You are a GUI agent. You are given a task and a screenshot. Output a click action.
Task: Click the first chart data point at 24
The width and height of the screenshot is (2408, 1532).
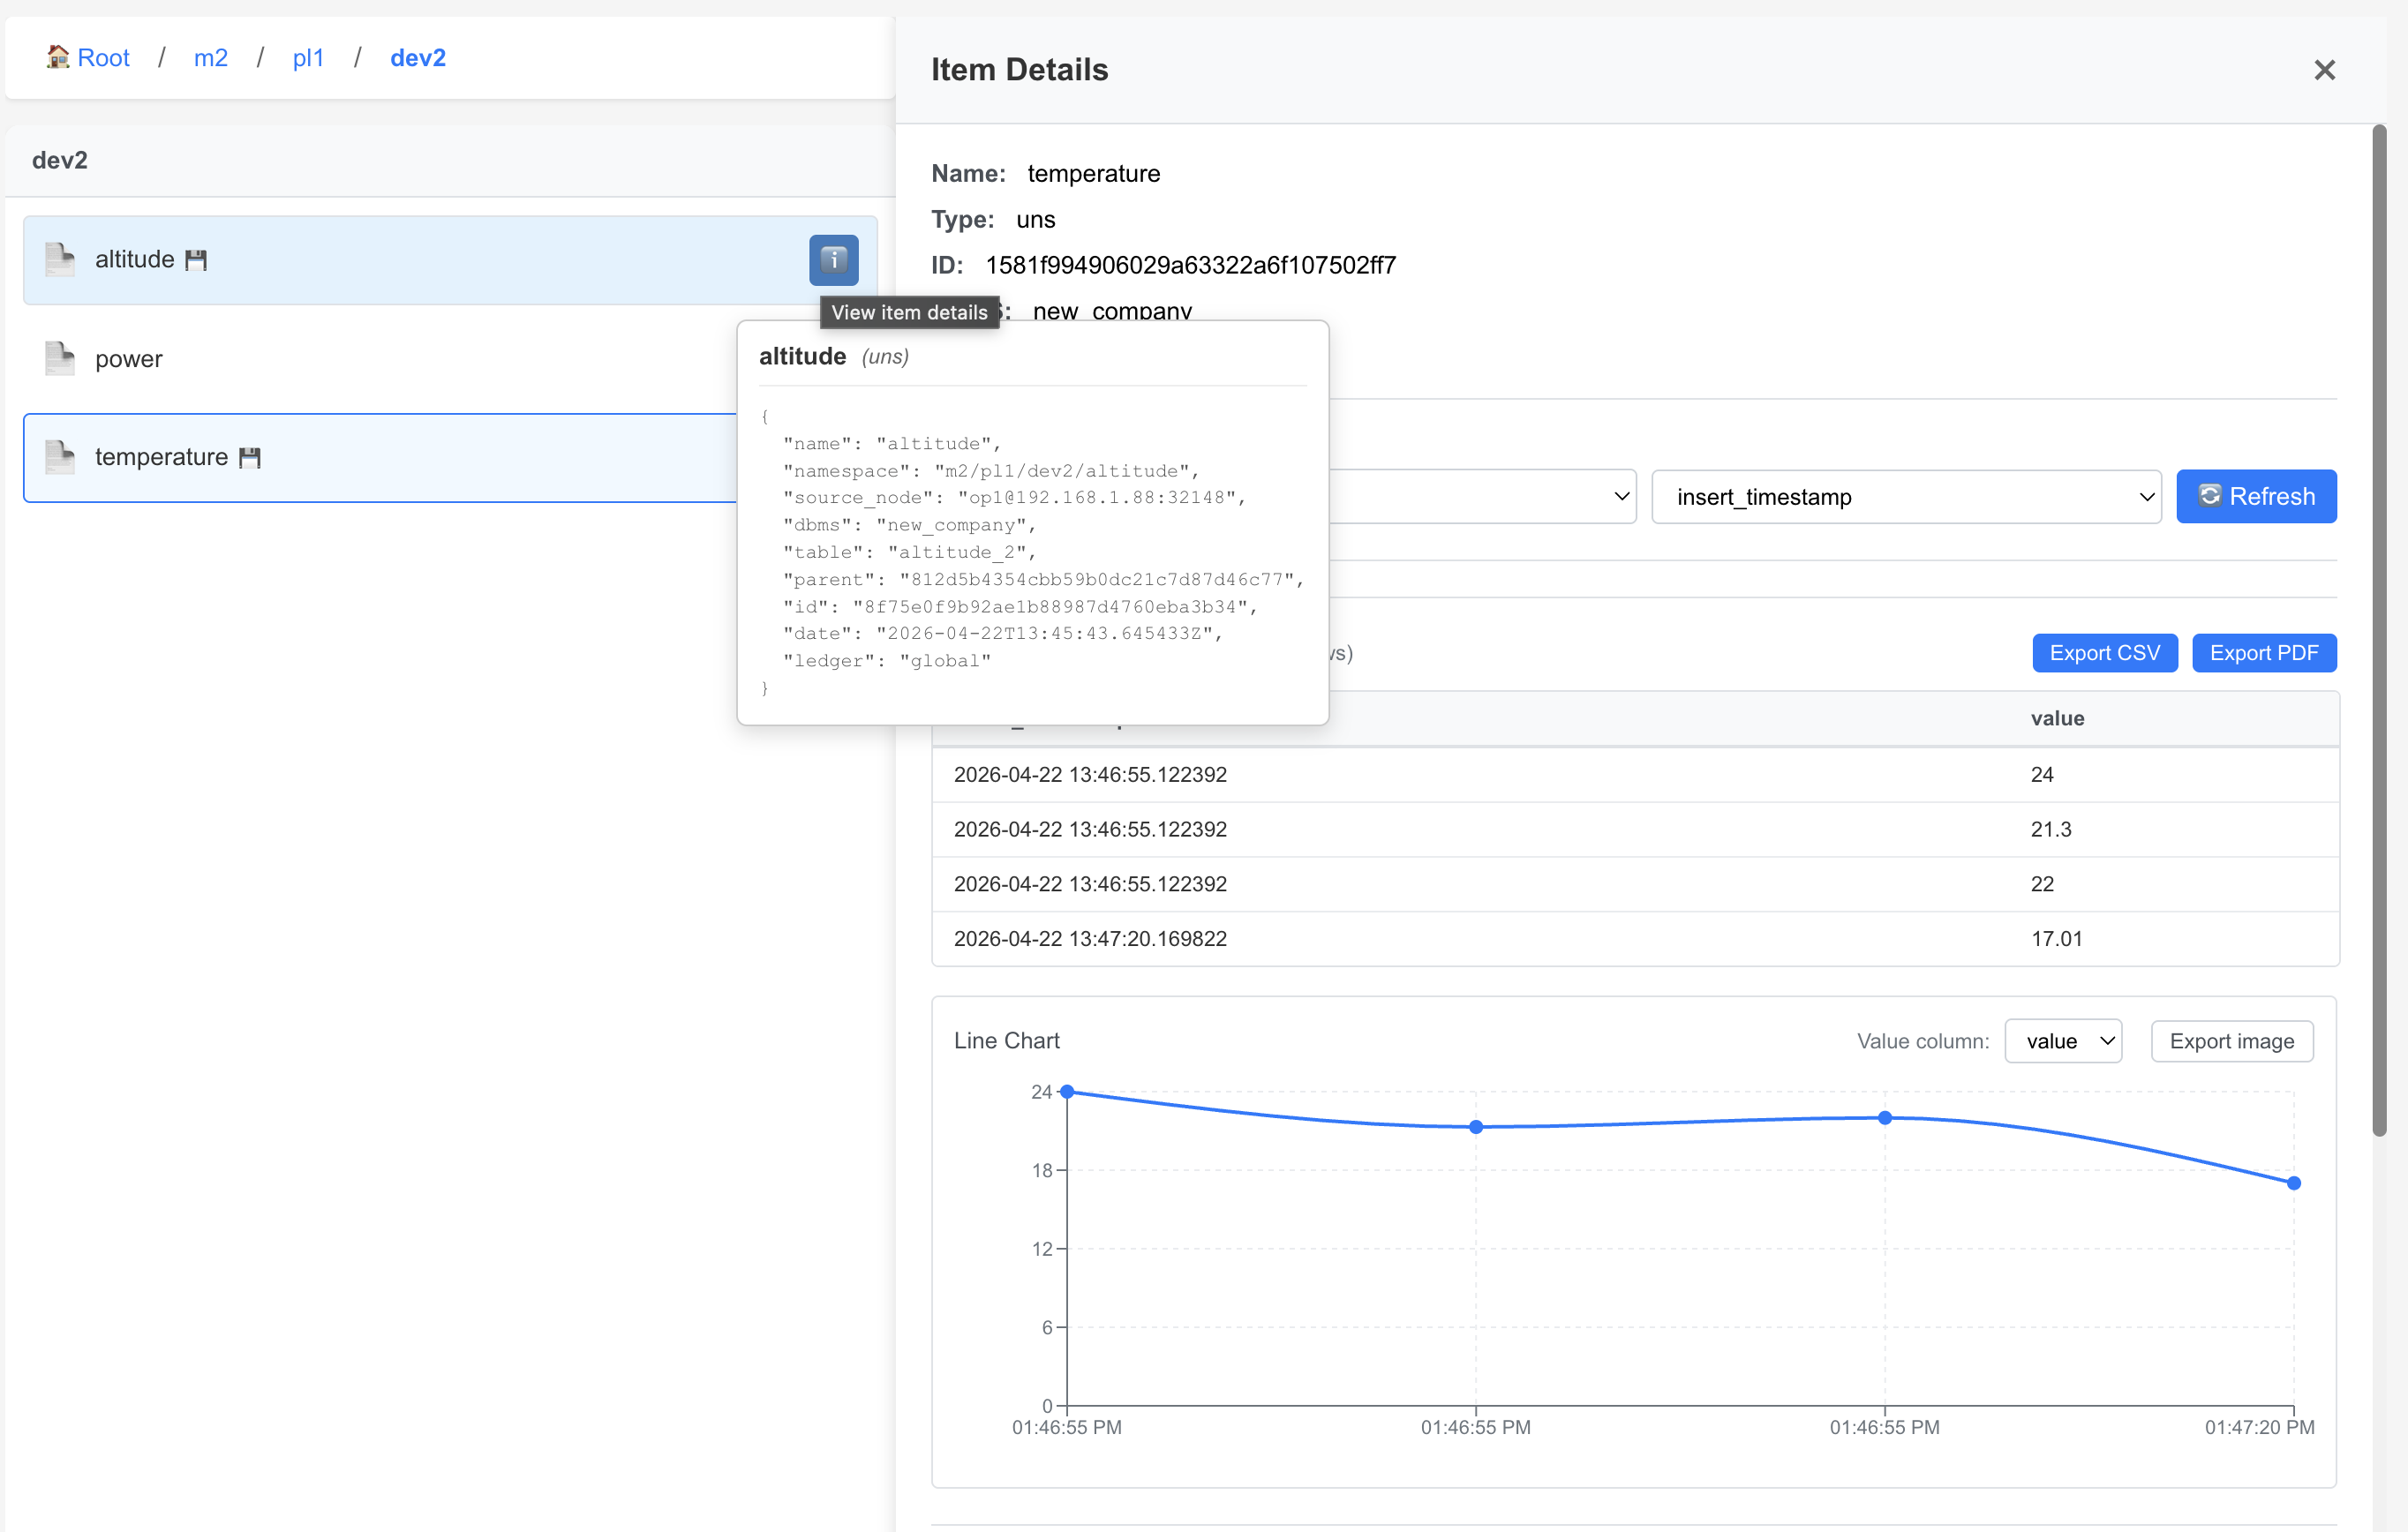pos(1067,1091)
